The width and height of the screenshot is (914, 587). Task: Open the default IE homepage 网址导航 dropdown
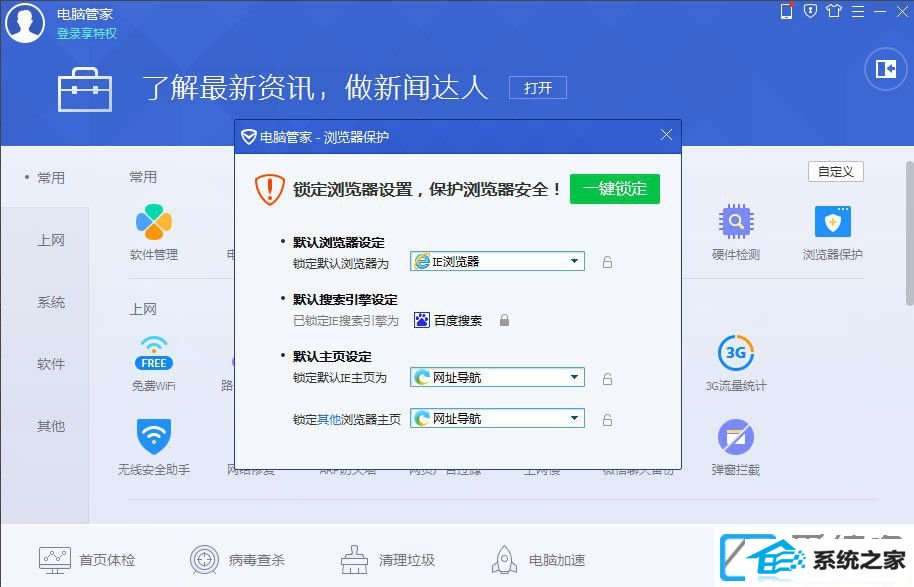(x=497, y=378)
